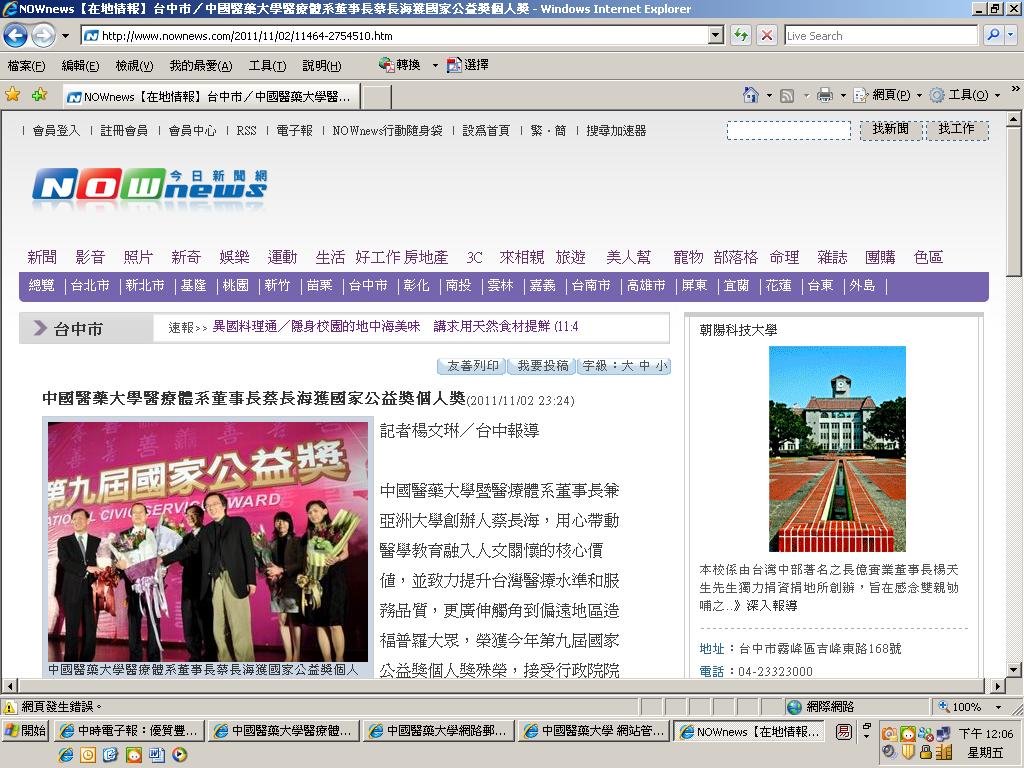Select 高雄市 in the purple region bar

click(647, 285)
